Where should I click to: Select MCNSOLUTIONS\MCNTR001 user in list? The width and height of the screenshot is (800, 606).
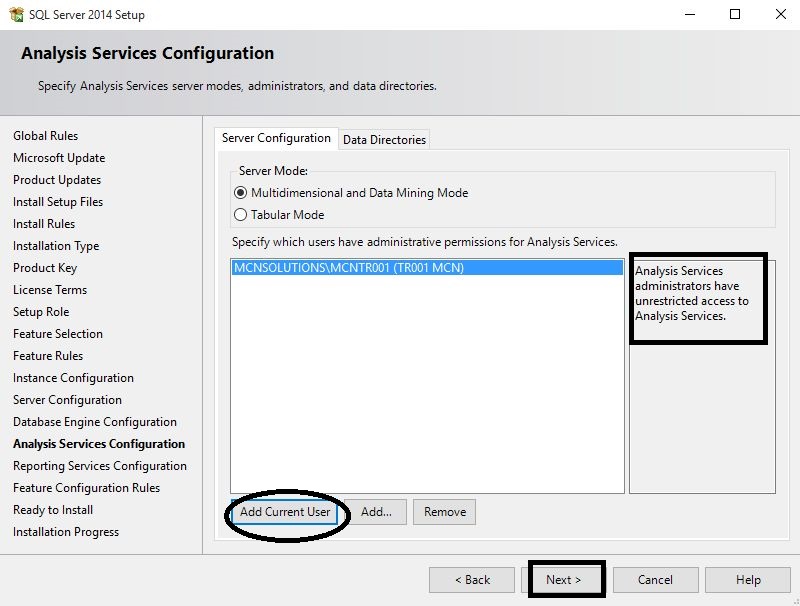coord(427,268)
